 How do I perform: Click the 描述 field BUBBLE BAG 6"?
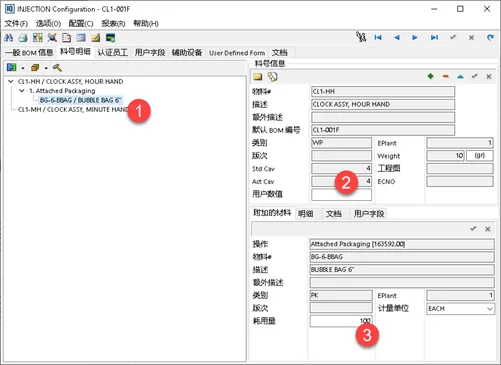coord(402,269)
